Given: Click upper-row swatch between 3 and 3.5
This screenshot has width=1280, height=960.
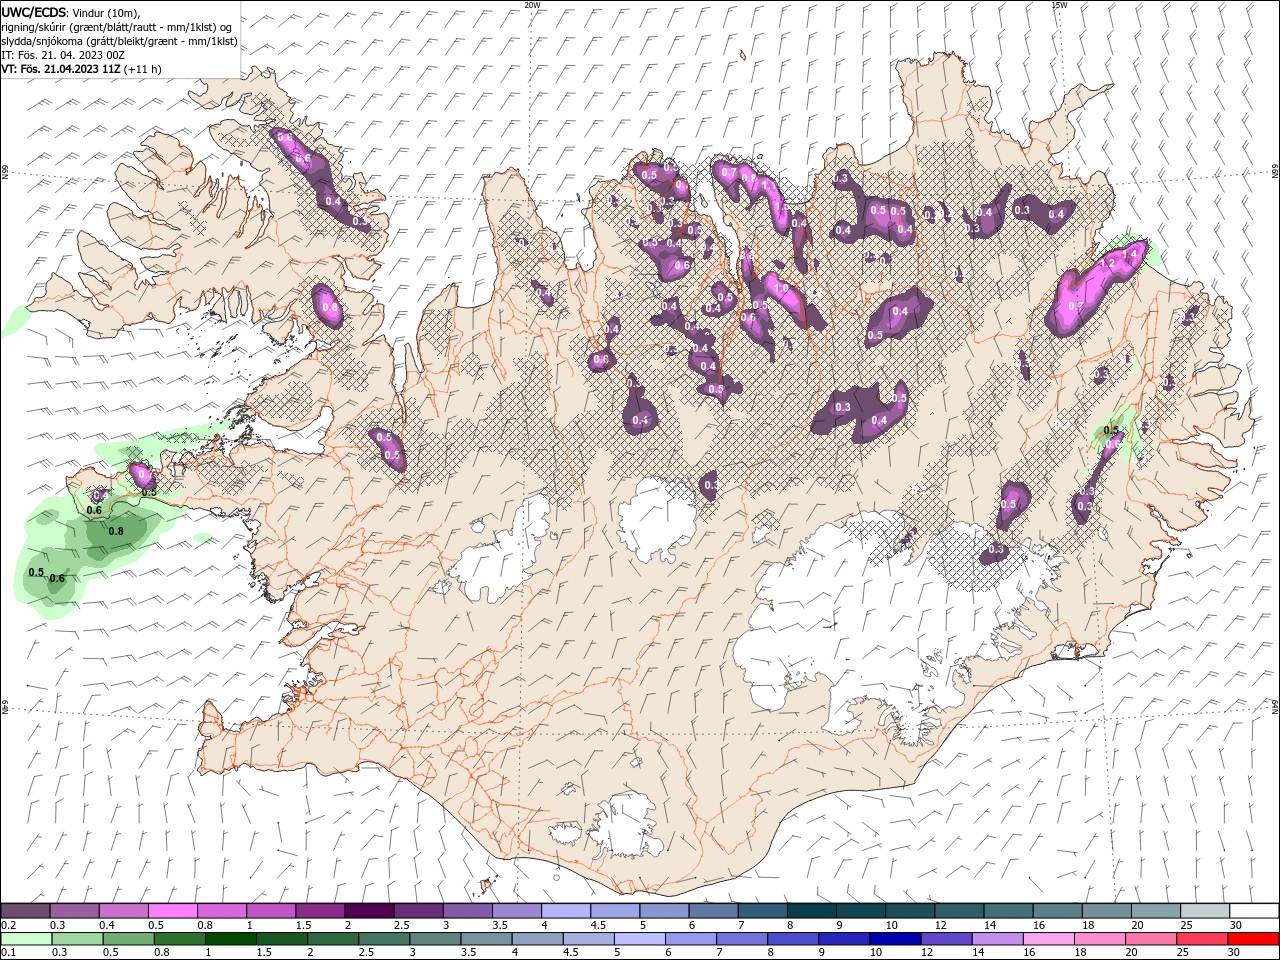Looking at the screenshot, I should point(467,911).
